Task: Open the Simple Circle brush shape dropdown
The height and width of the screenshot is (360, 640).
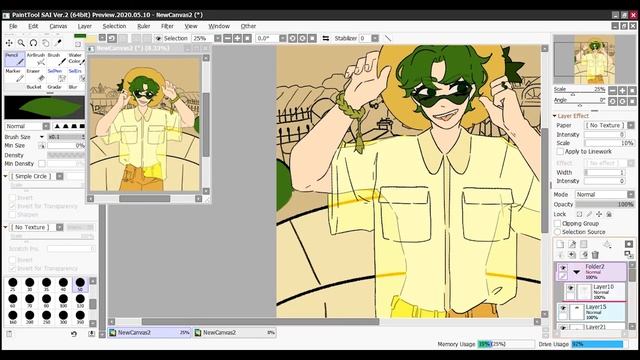Action: coord(60,176)
